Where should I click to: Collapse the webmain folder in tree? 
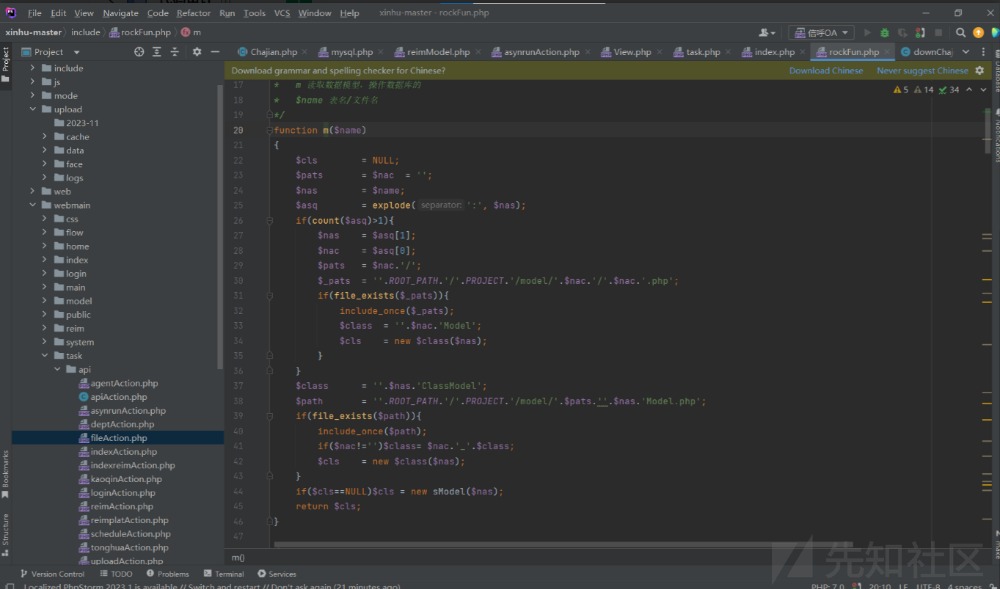pyautogui.click(x=33, y=205)
